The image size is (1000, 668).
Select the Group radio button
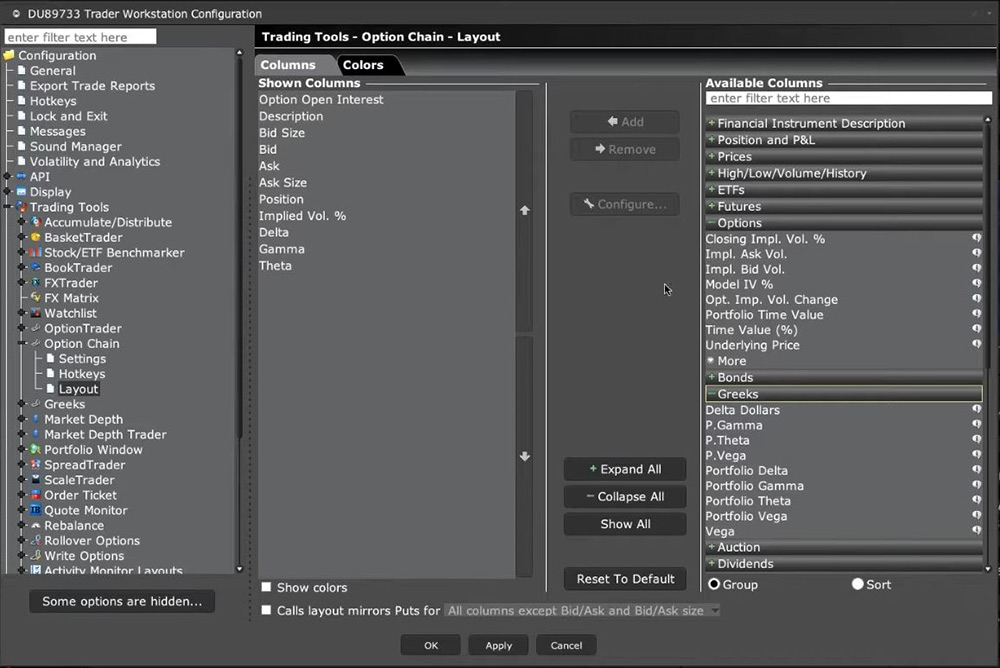pos(714,584)
